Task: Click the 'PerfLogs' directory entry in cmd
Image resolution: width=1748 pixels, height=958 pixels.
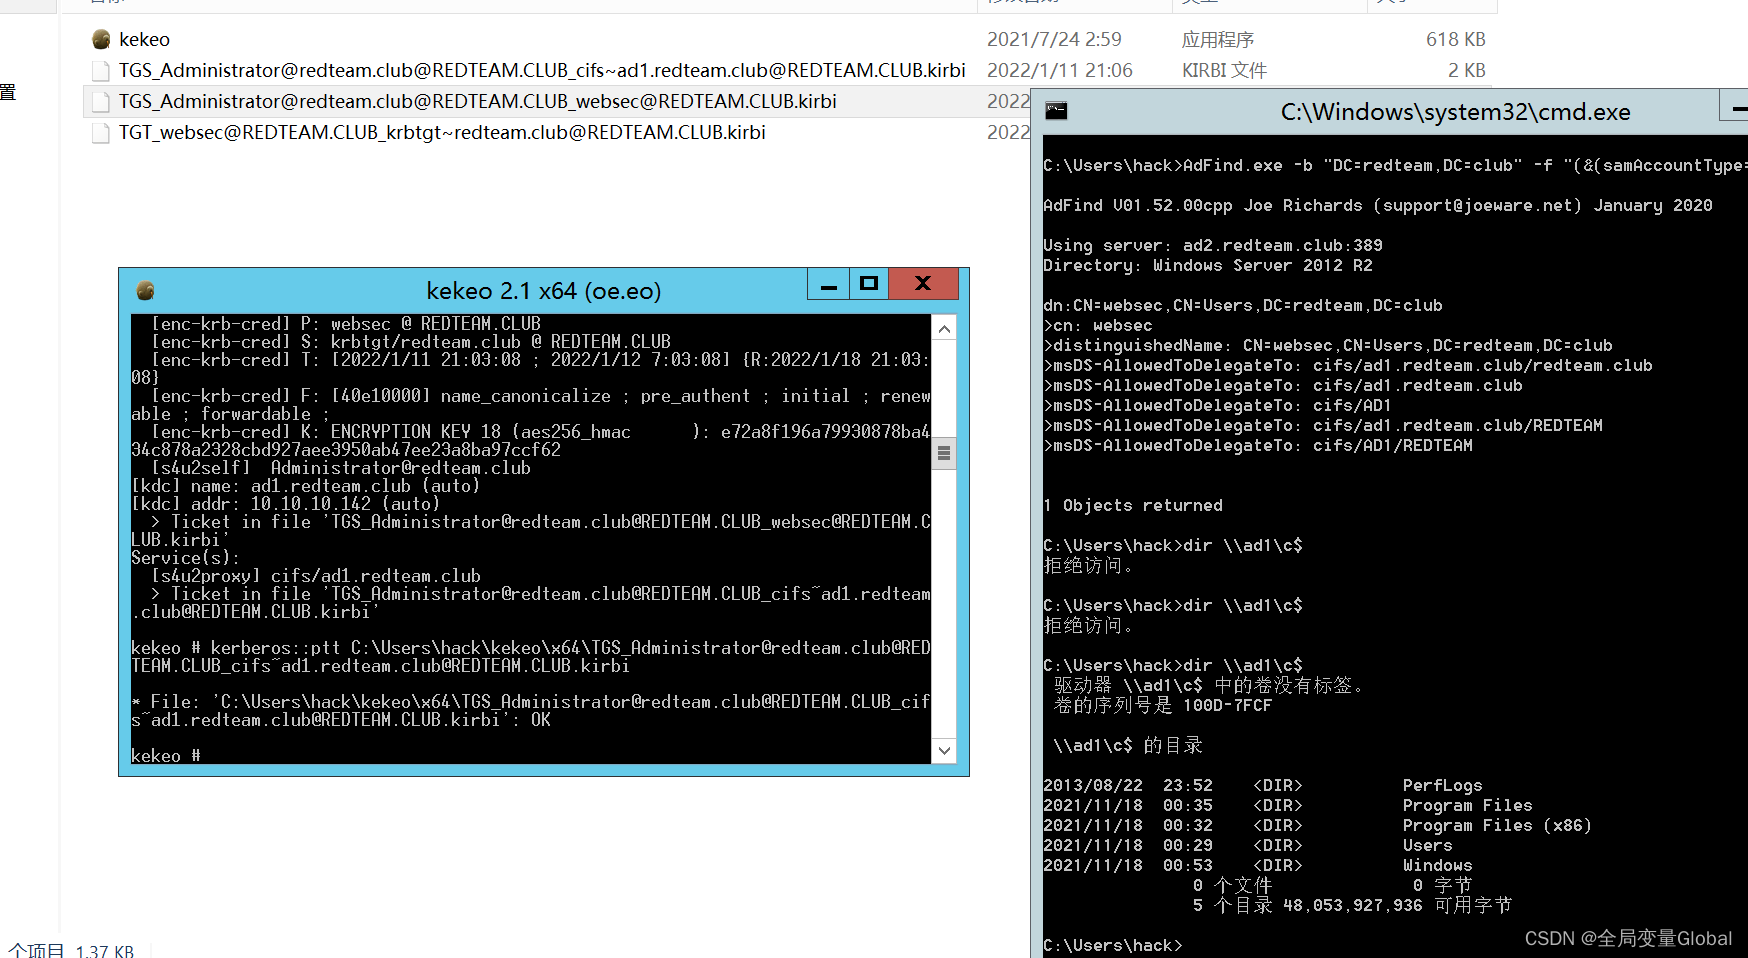Action: [1442, 785]
